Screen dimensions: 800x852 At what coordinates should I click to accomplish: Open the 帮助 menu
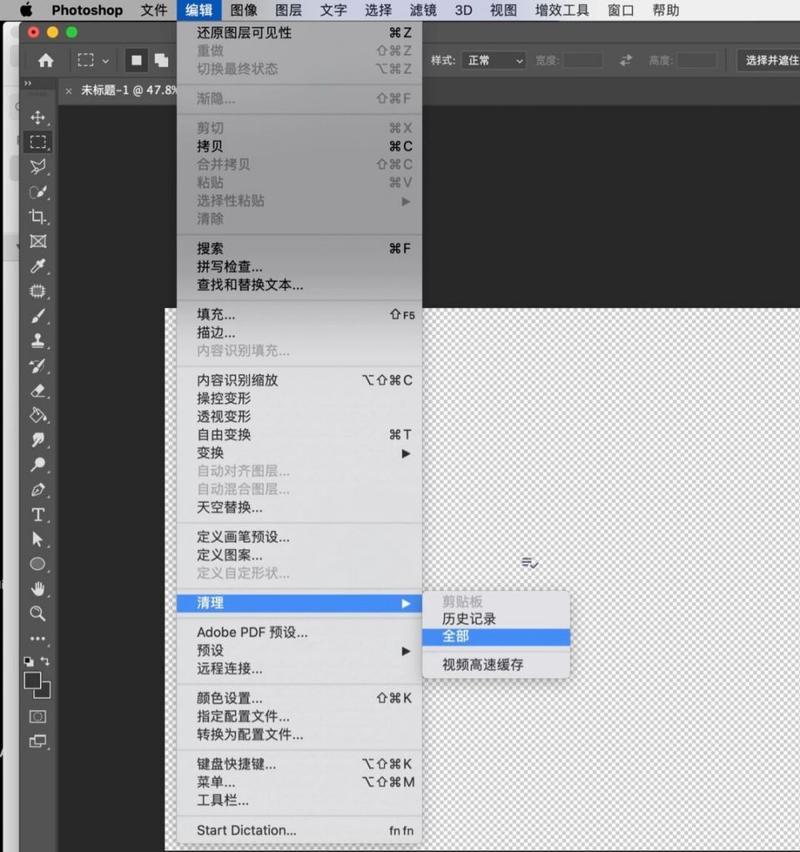point(666,10)
